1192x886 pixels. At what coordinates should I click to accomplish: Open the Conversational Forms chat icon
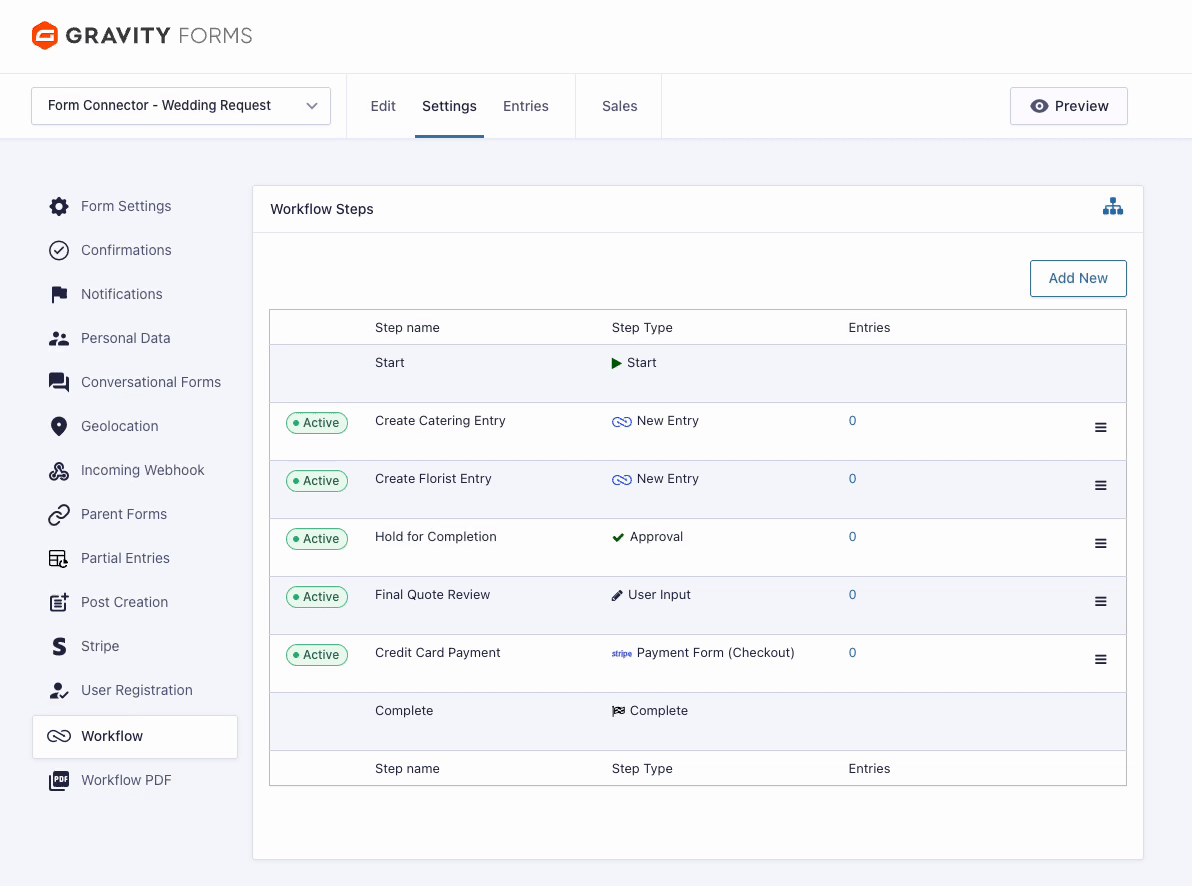tap(59, 383)
